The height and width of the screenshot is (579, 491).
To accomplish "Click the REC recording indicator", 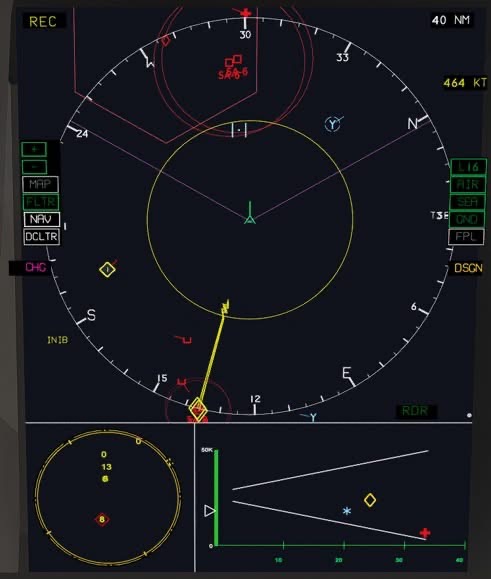I will (x=43, y=21).
